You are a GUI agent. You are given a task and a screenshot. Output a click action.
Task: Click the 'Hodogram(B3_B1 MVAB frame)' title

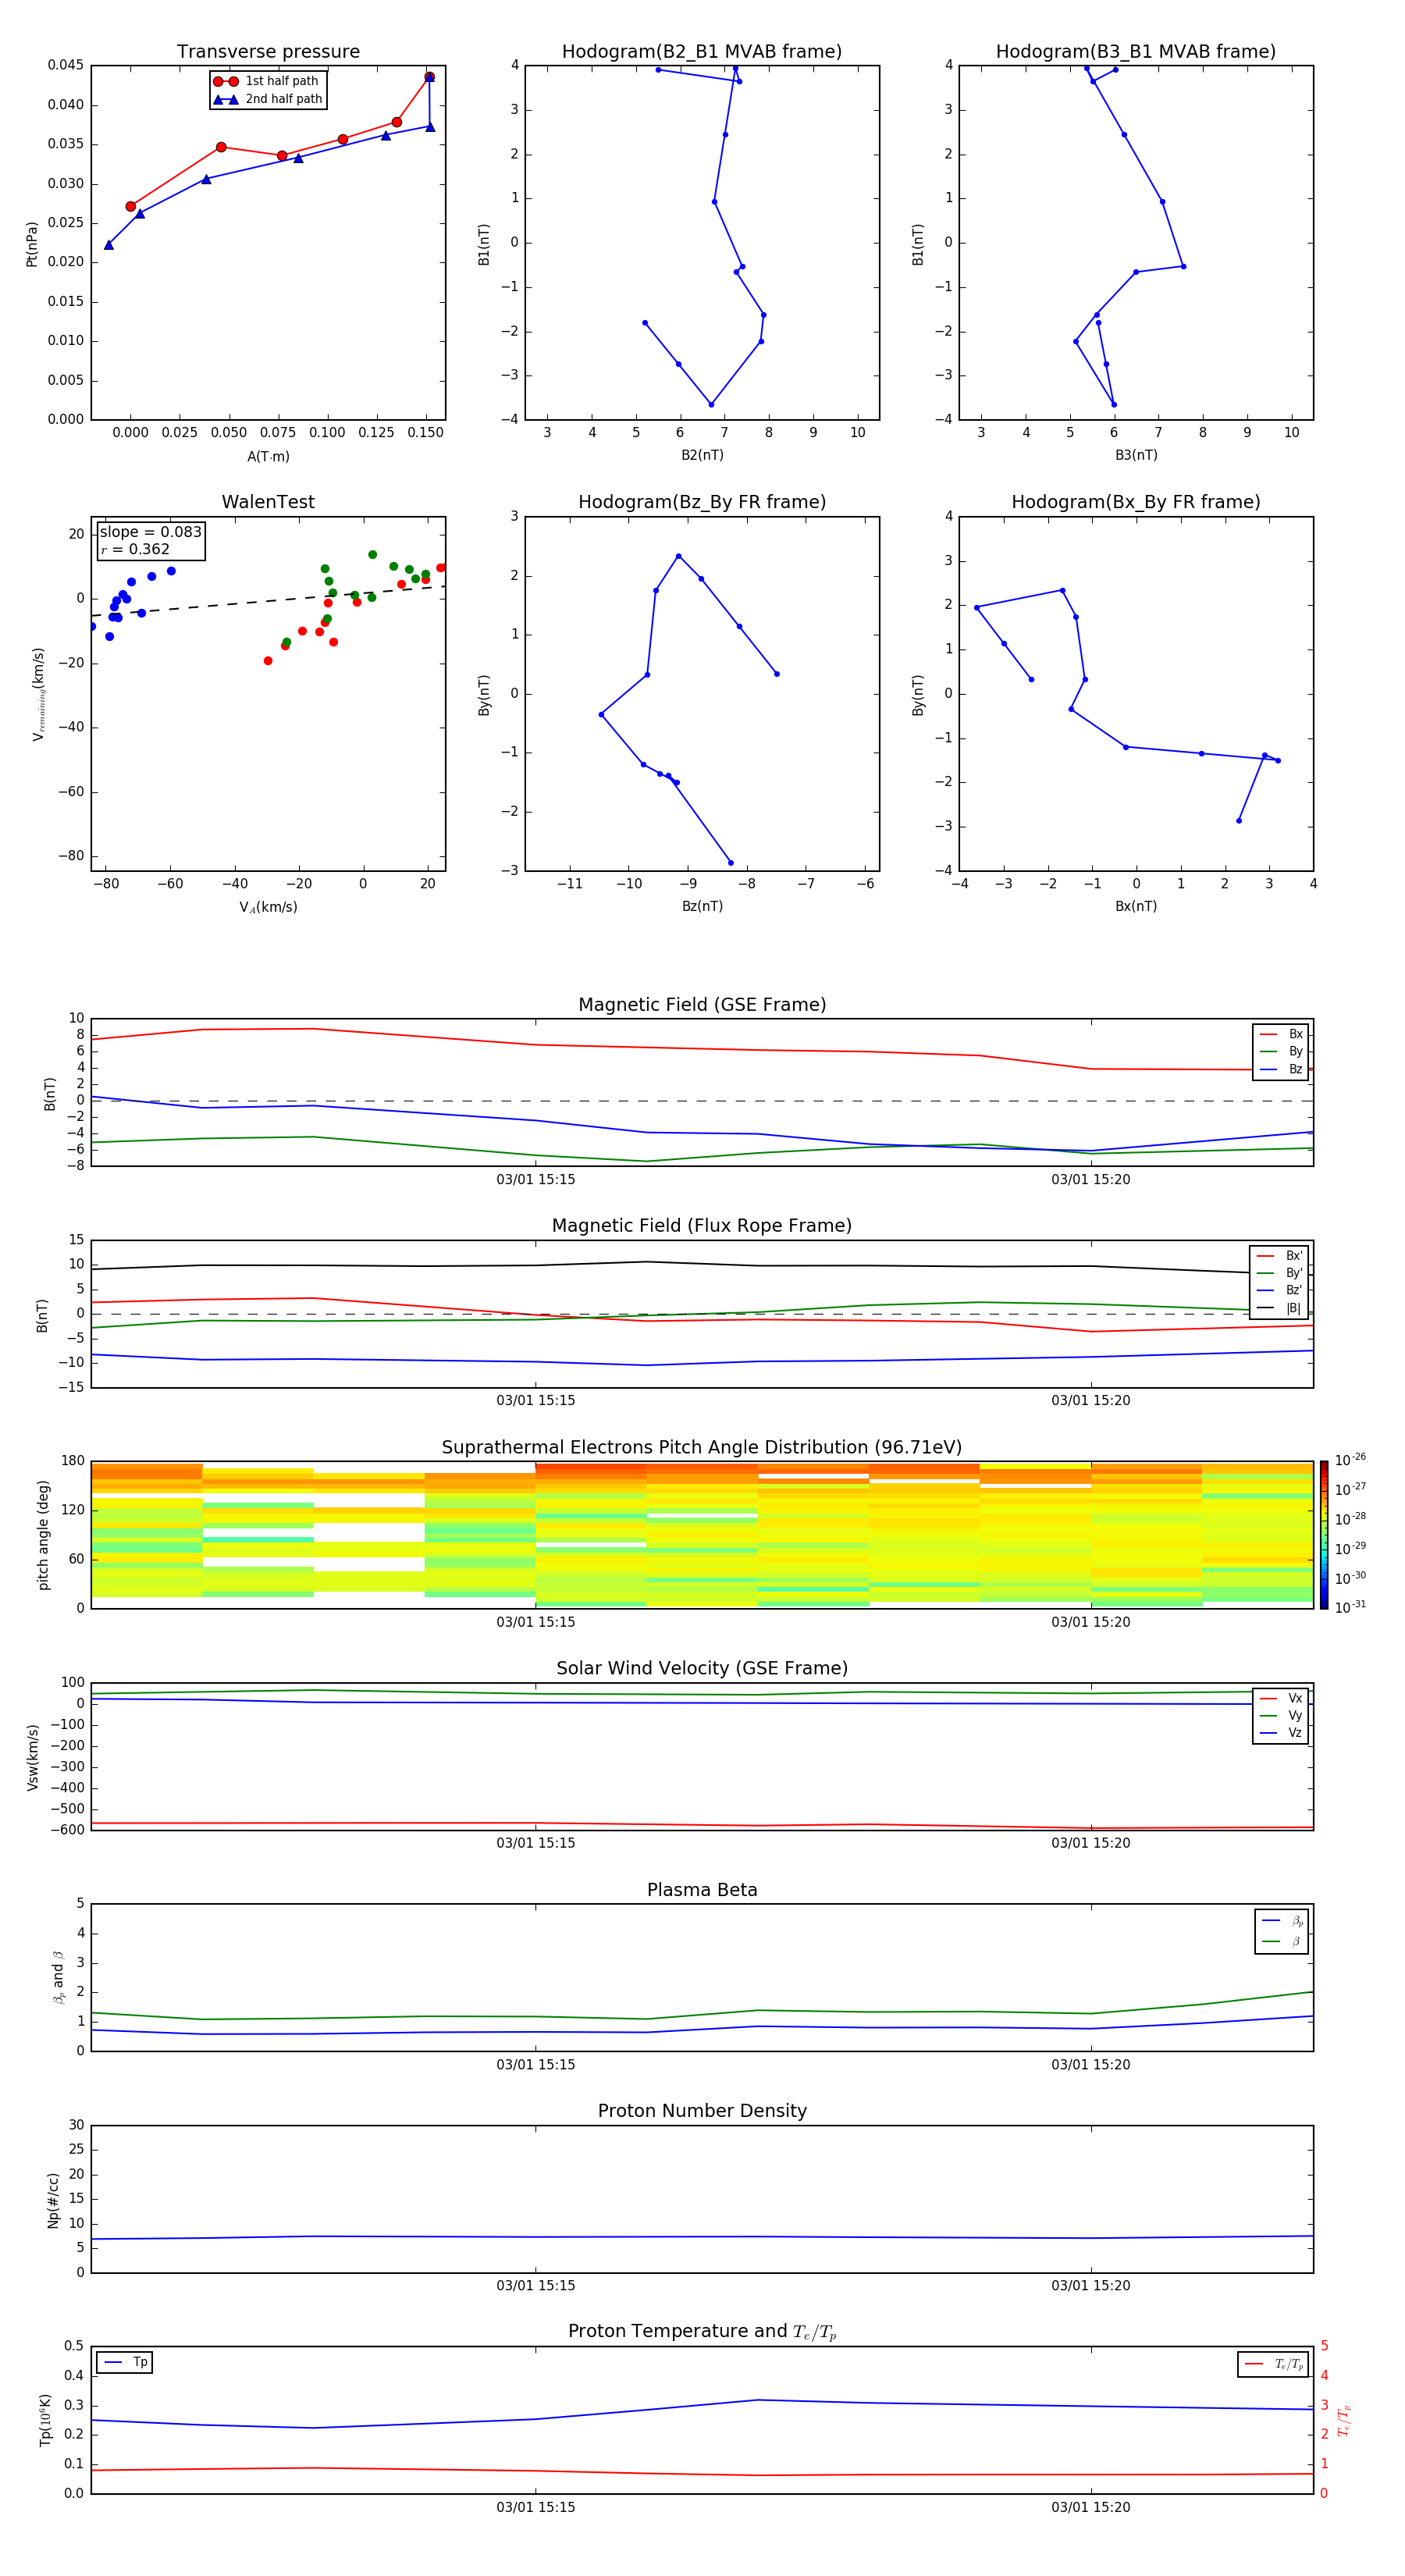[1136, 52]
